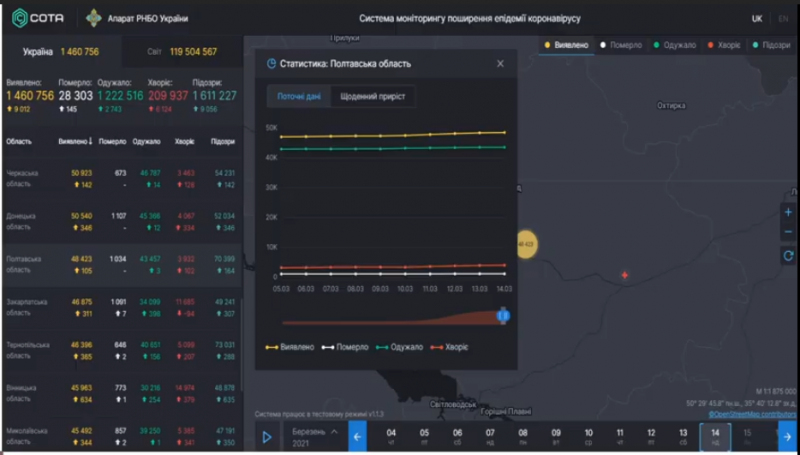
Task: Toggle the Хворіє series in chart legend
Action: click(x=449, y=347)
